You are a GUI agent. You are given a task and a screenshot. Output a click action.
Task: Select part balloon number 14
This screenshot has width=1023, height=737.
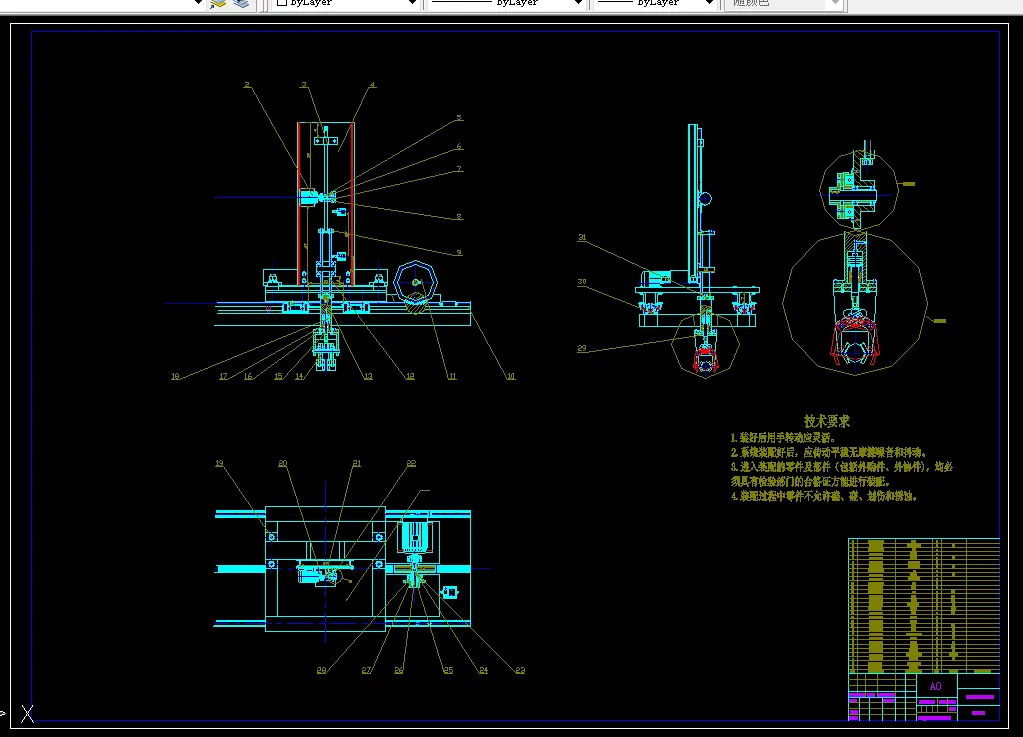[x=299, y=376]
